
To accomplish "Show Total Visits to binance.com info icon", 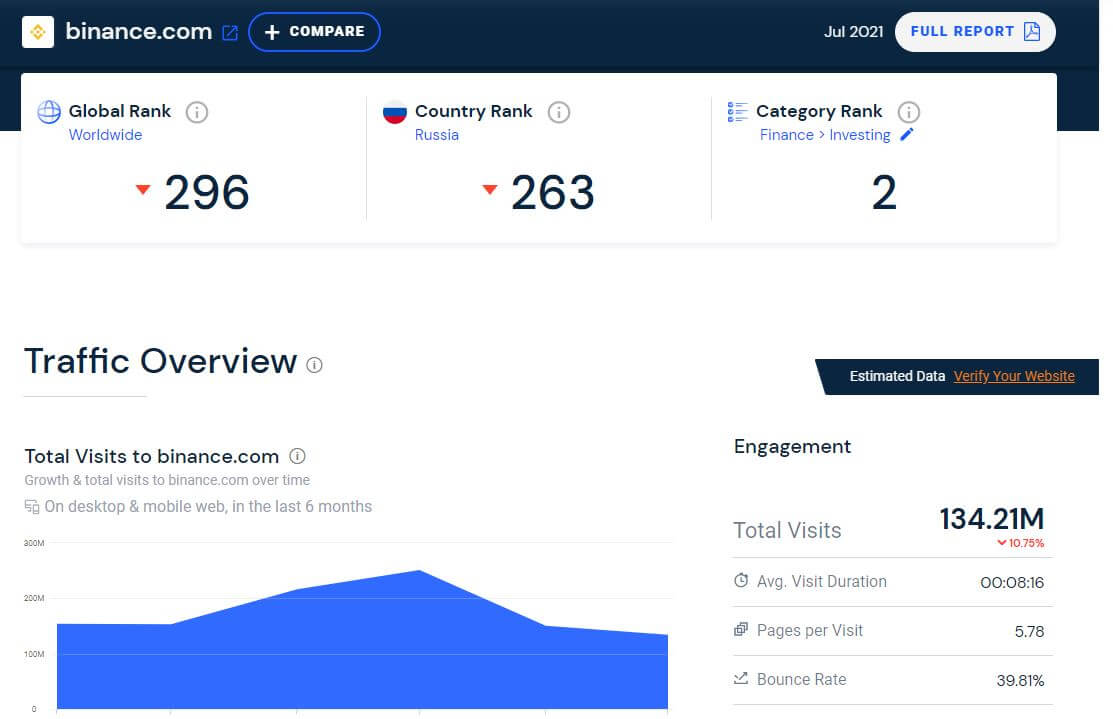I will 297,456.
